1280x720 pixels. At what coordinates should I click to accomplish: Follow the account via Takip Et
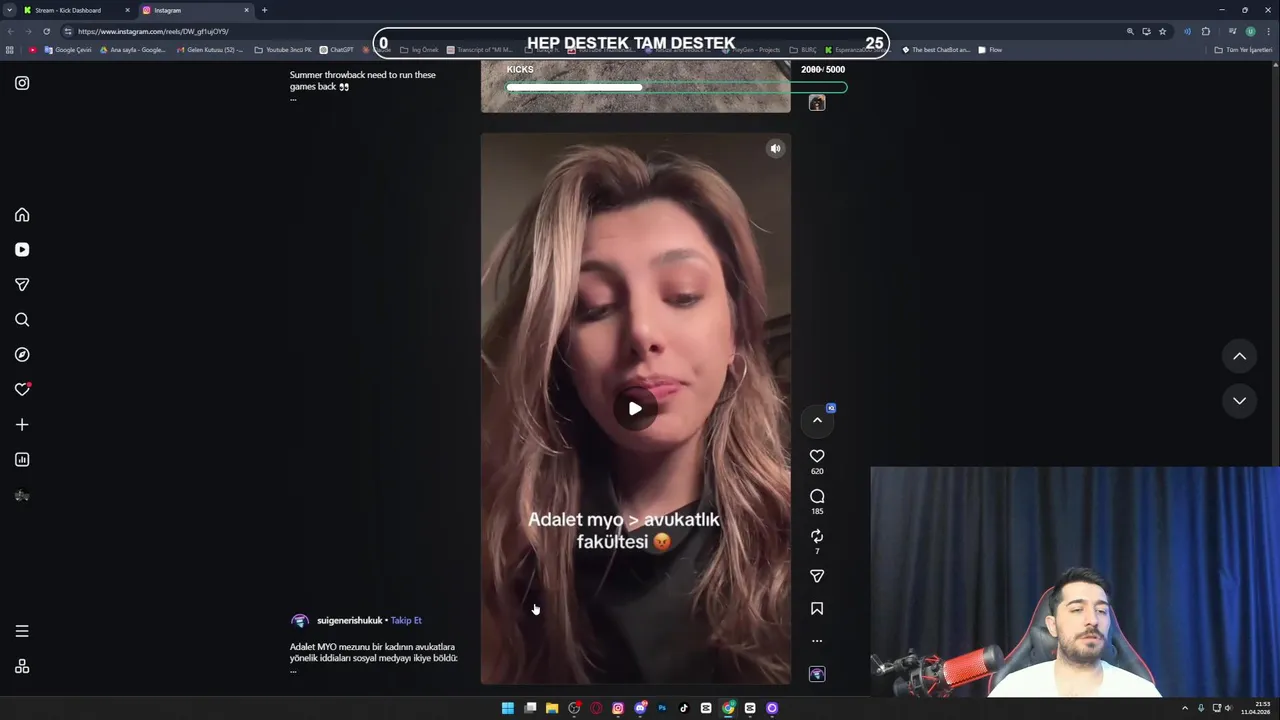[406, 620]
